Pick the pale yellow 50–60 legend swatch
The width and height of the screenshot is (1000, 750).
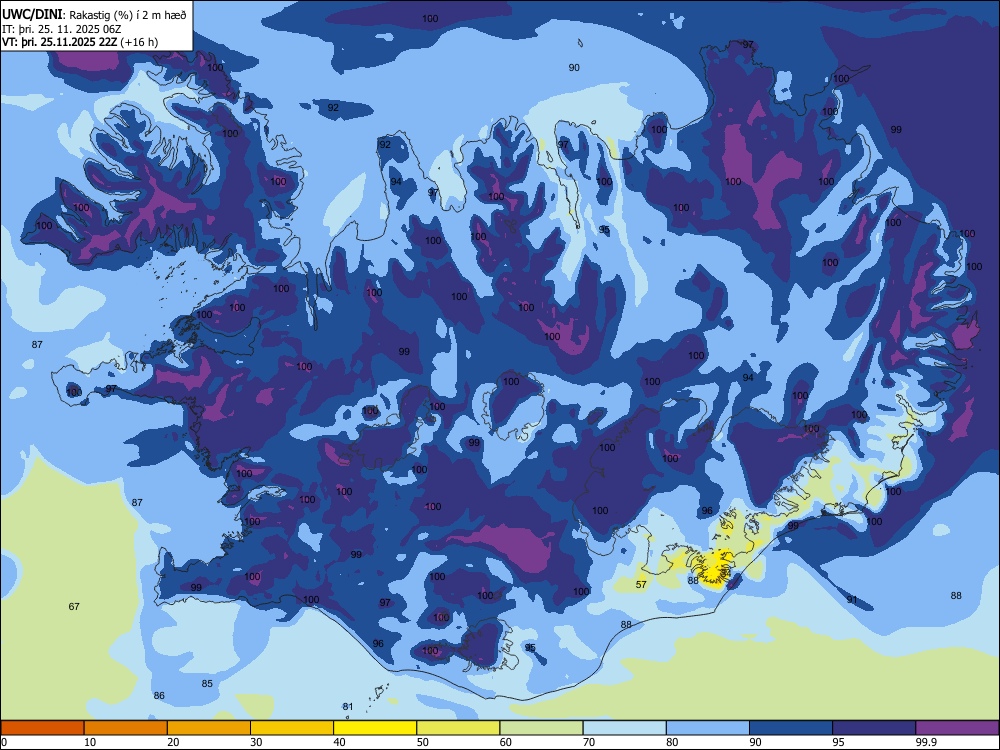point(458,728)
